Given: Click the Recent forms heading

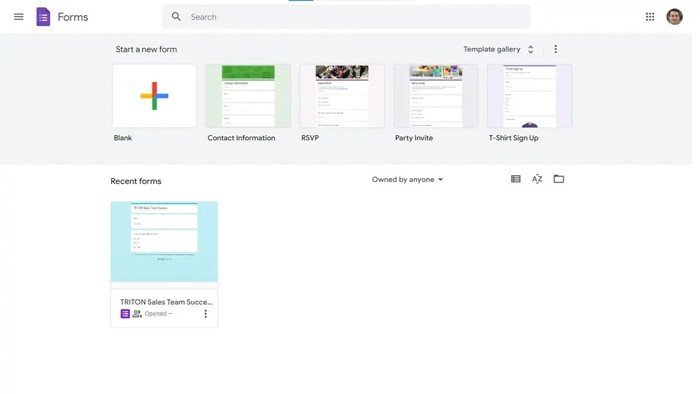Looking at the screenshot, I should pos(136,181).
